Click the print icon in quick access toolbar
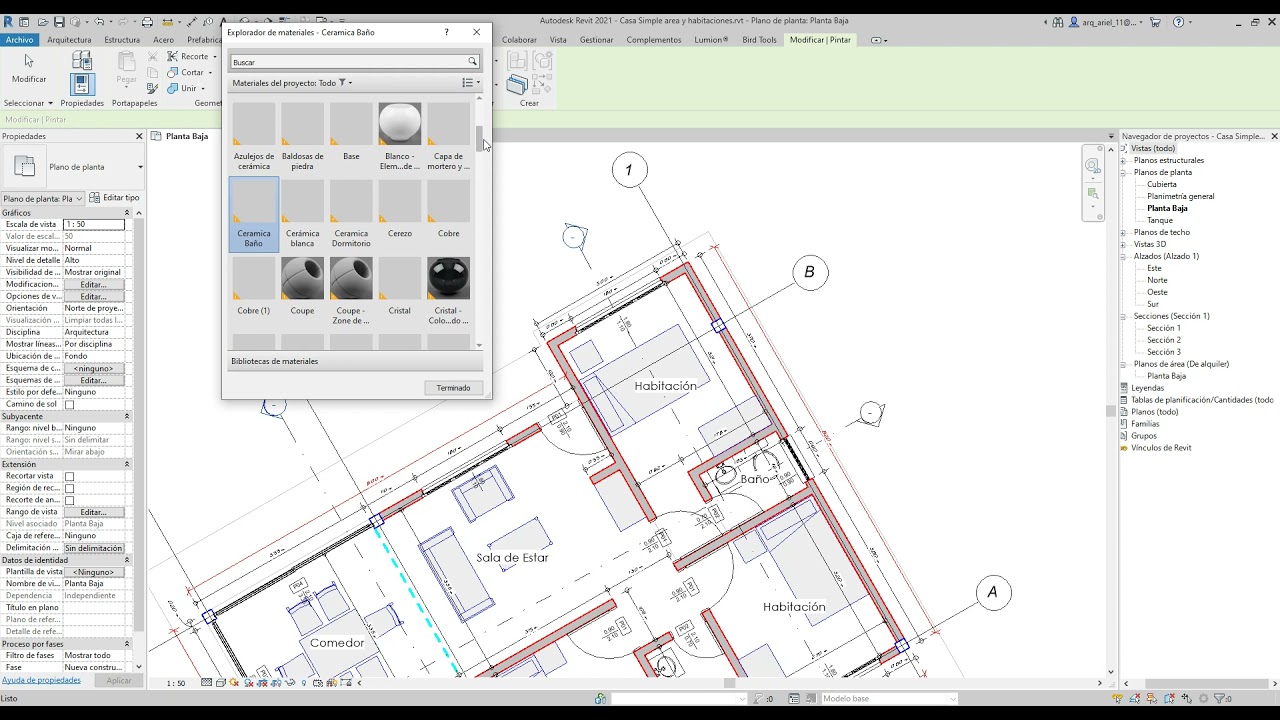1280x720 pixels. (x=147, y=22)
